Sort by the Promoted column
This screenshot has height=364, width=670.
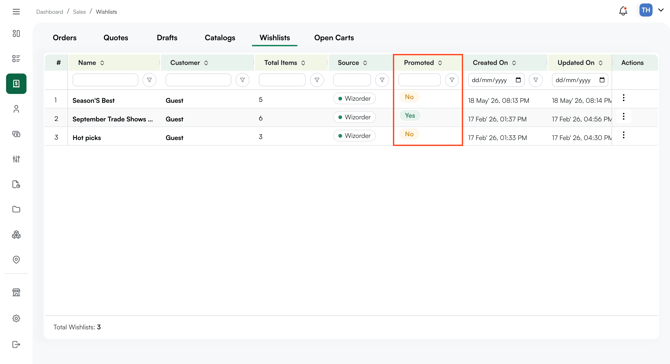coord(440,63)
